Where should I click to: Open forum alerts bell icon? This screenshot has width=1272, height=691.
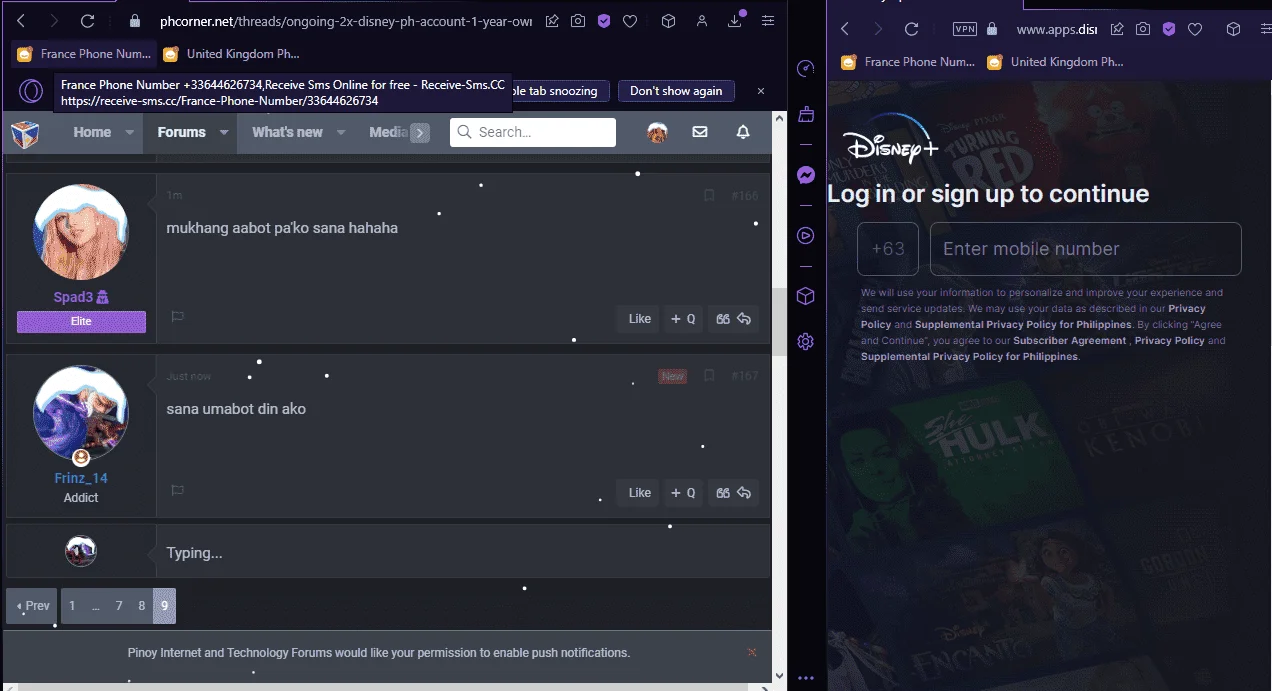743,132
